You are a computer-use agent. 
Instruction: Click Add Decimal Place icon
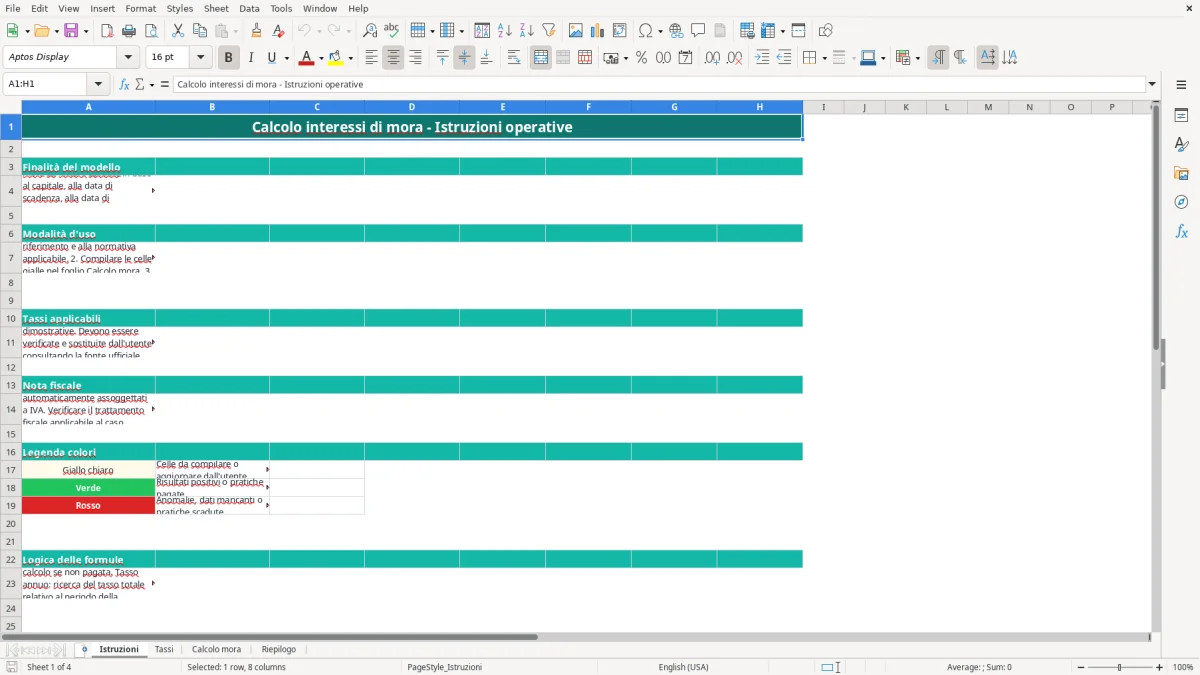(712, 58)
